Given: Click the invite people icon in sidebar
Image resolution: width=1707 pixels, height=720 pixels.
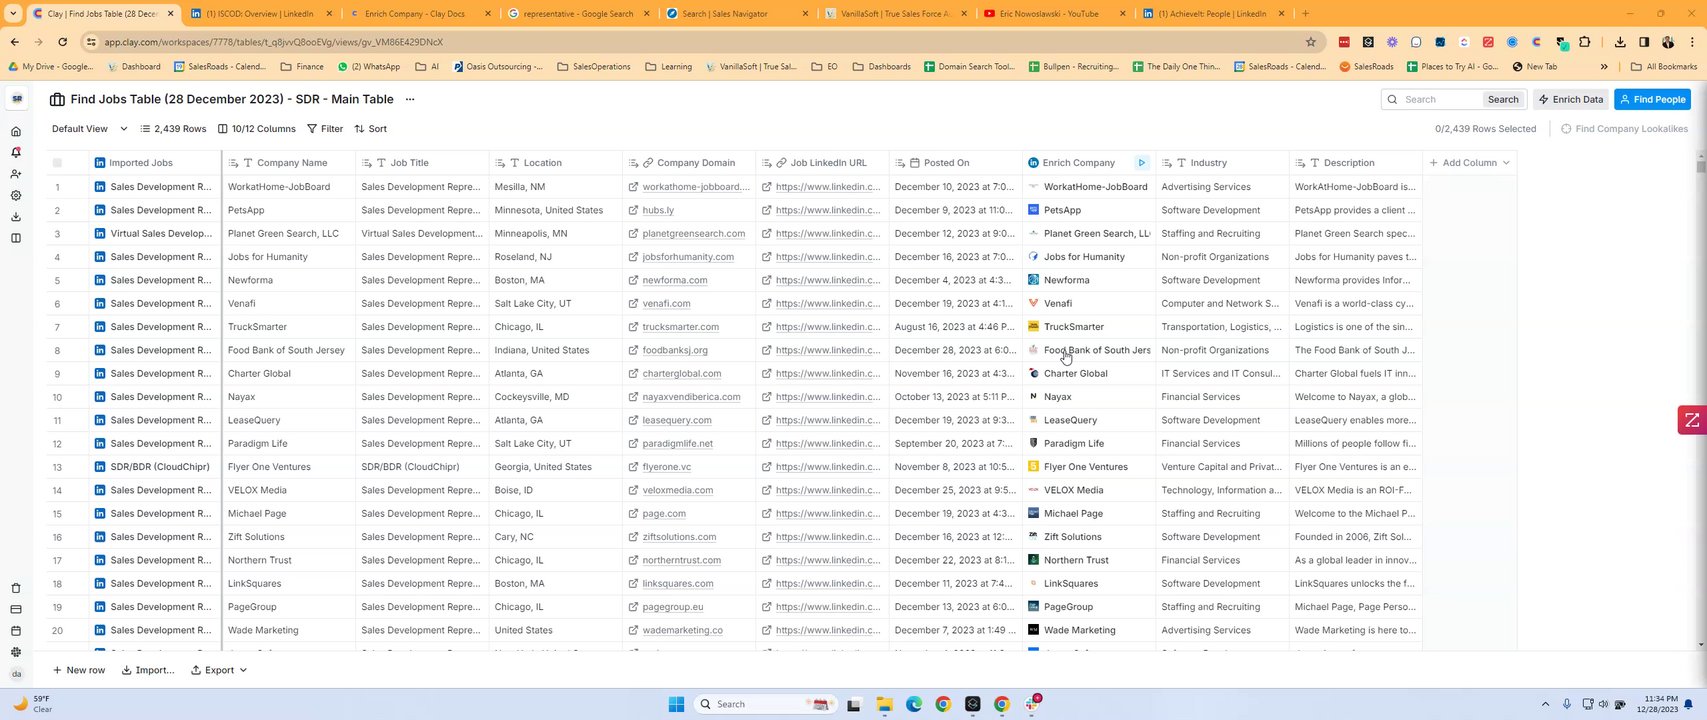Looking at the screenshot, I should [x=16, y=174].
